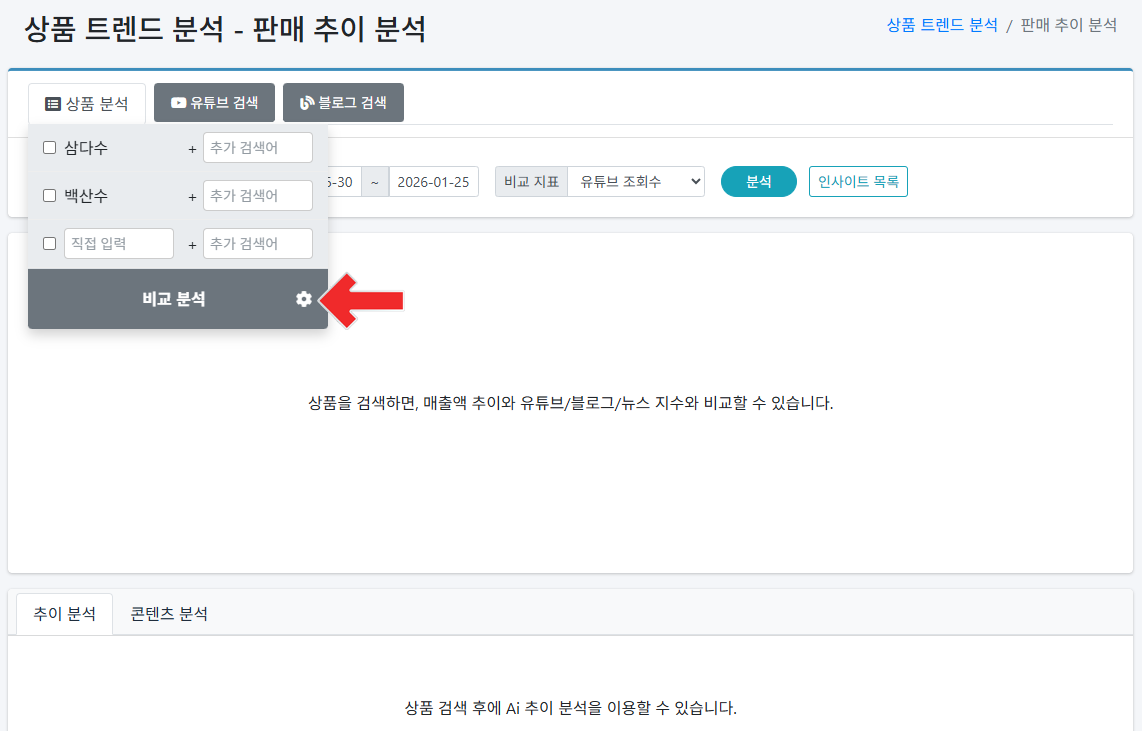
Task: Click the 판매 추이 분석 breadcrumb entry
Action: [1068, 24]
